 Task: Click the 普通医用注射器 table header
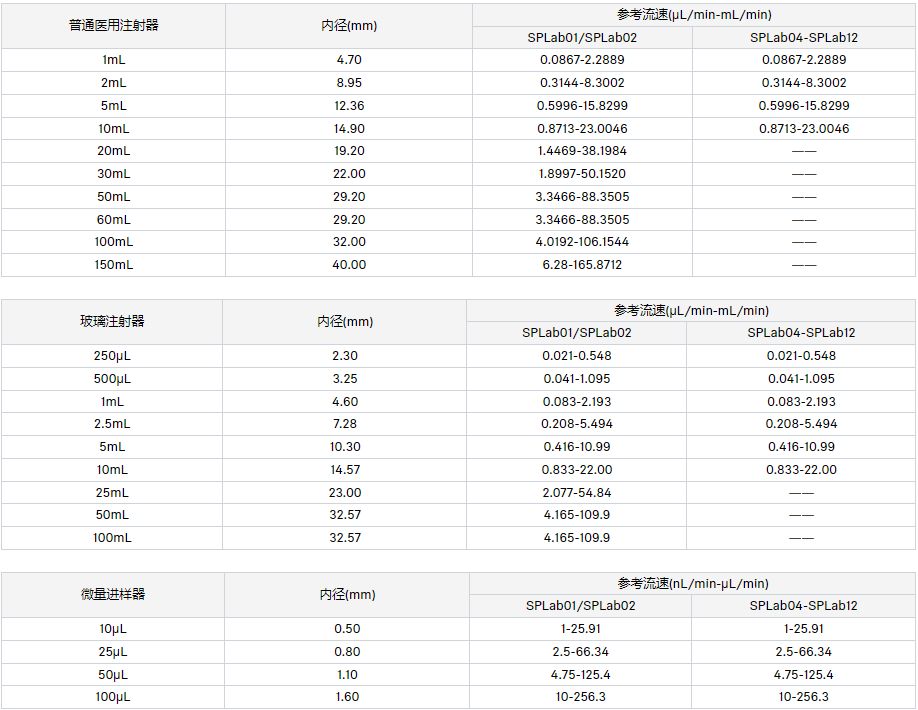coord(113,26)
